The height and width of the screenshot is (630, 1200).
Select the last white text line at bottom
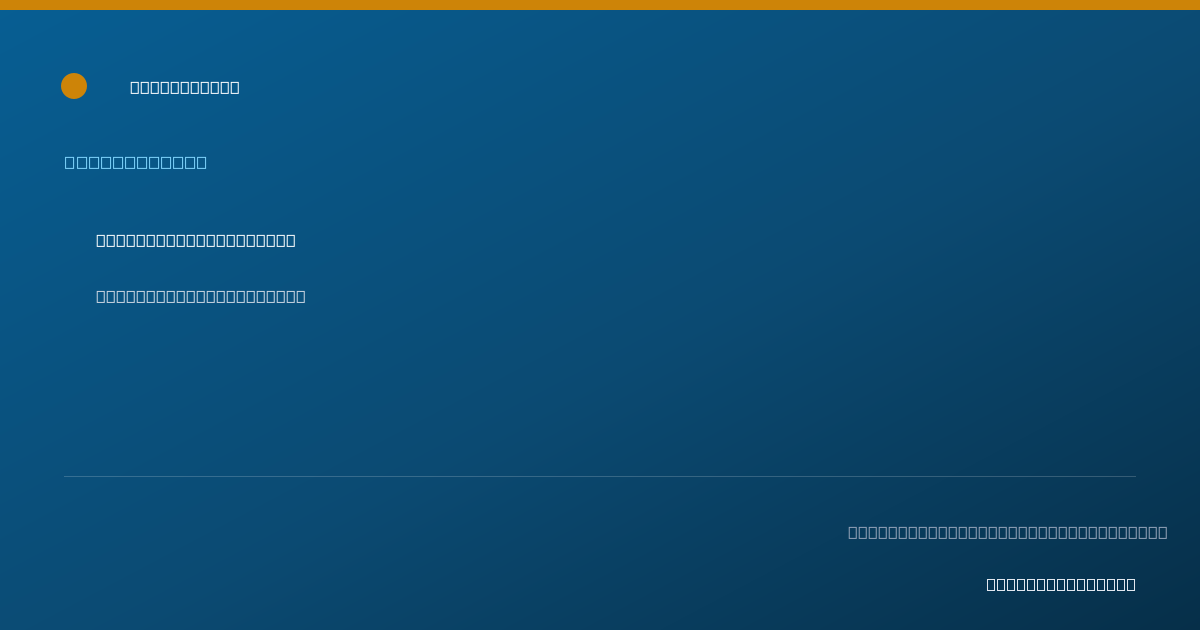(x=1061, y=584)
